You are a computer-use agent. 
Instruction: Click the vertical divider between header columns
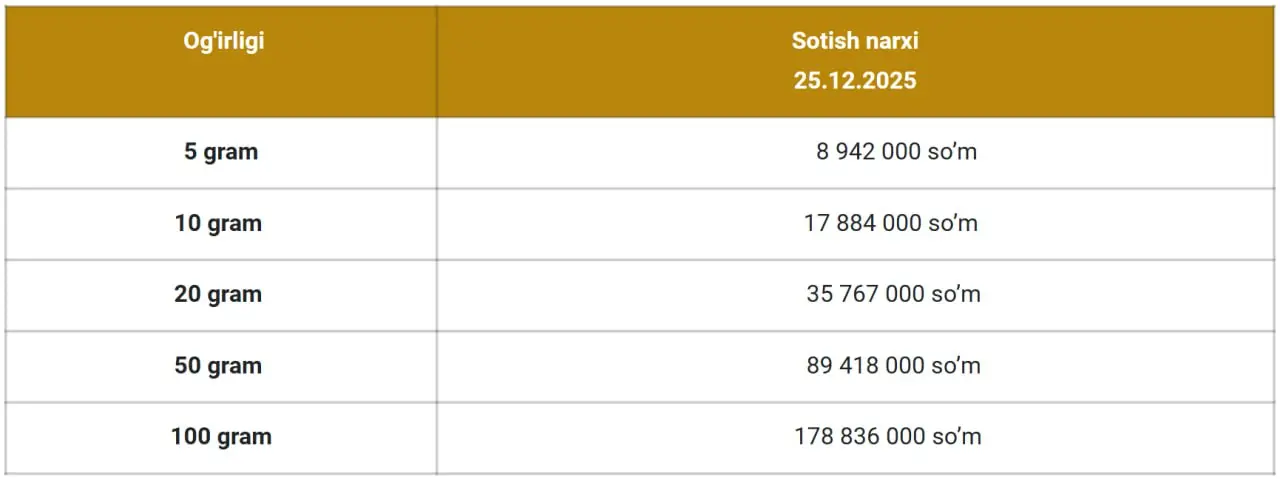click(x=436, y=62)
